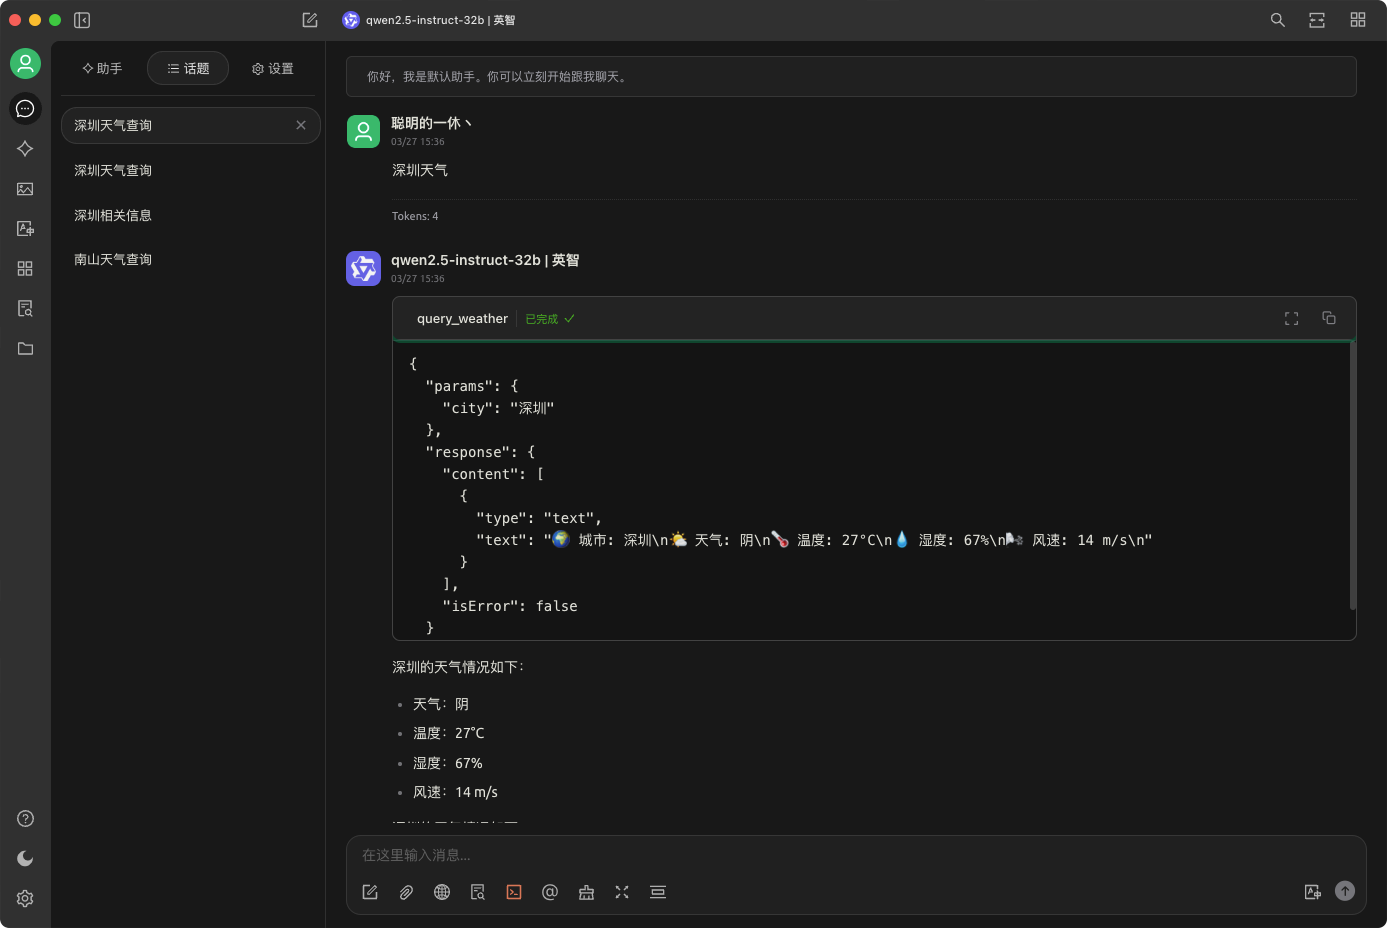Open the 南山天气查询 topic

tap(191, 260)
